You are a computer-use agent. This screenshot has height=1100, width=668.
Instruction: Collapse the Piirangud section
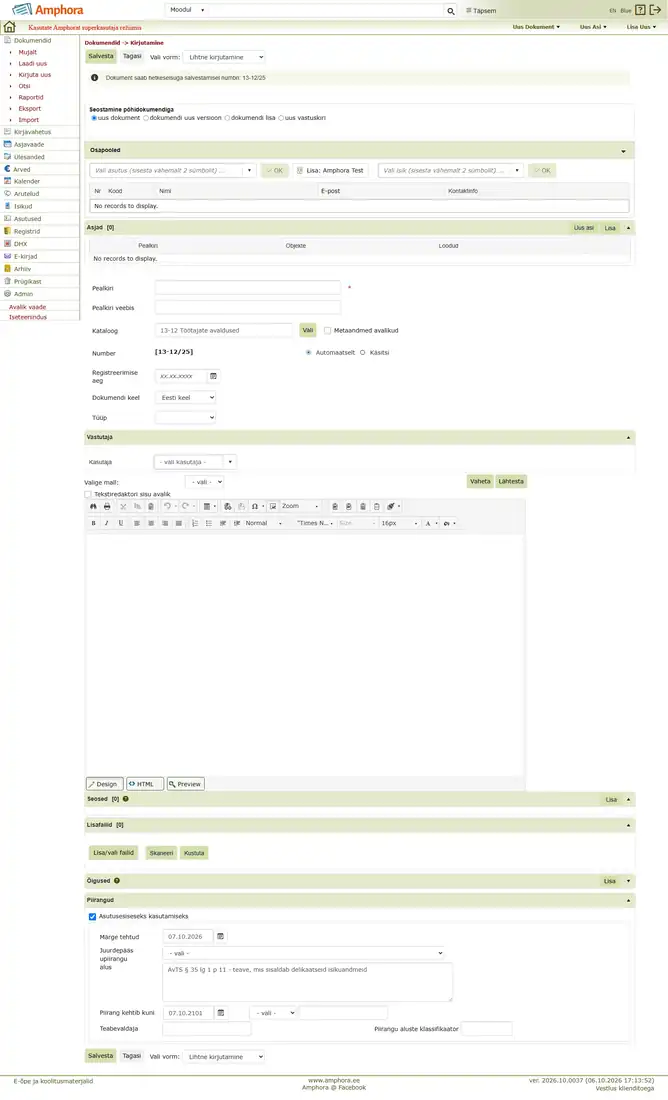tap(628, 900)
